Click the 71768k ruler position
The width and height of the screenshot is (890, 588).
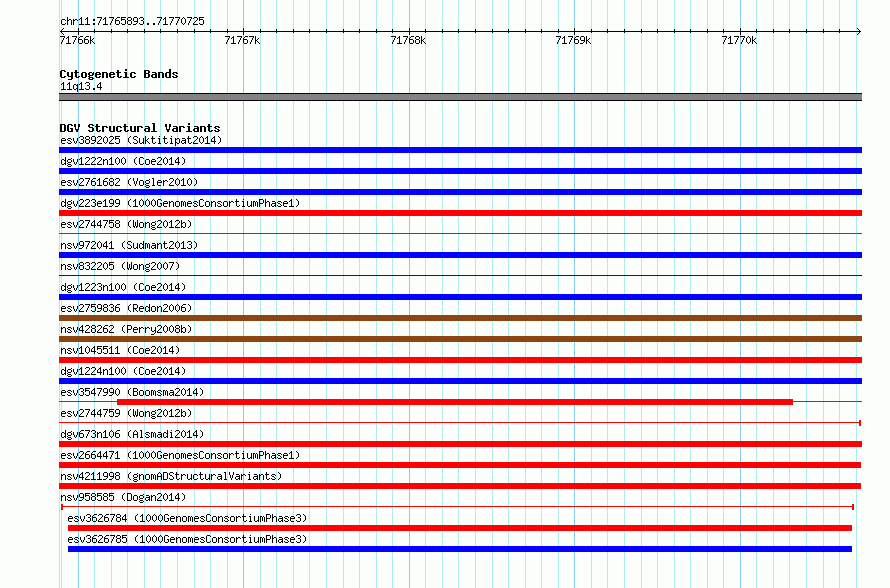point(408,40)
